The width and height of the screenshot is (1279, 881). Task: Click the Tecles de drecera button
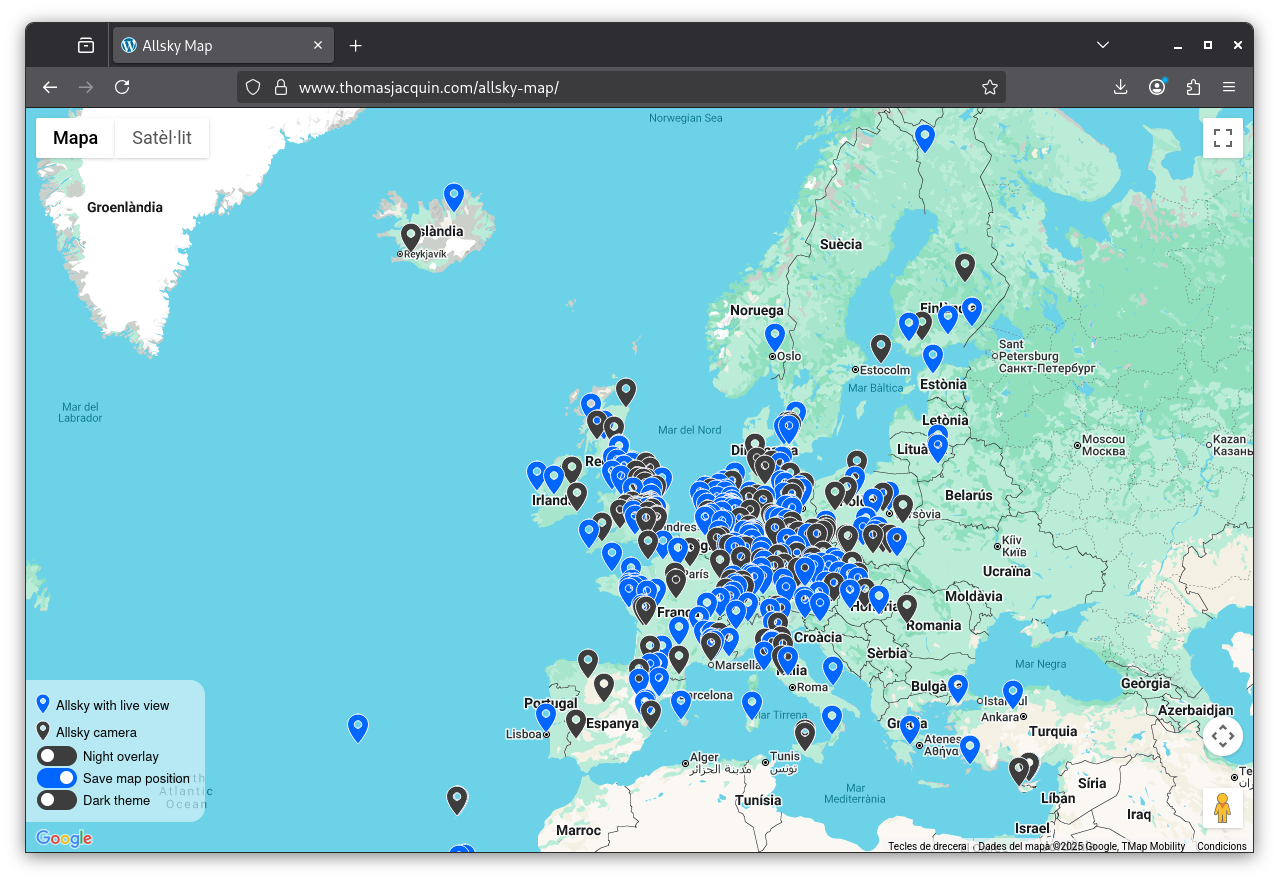tap(927, 846)
